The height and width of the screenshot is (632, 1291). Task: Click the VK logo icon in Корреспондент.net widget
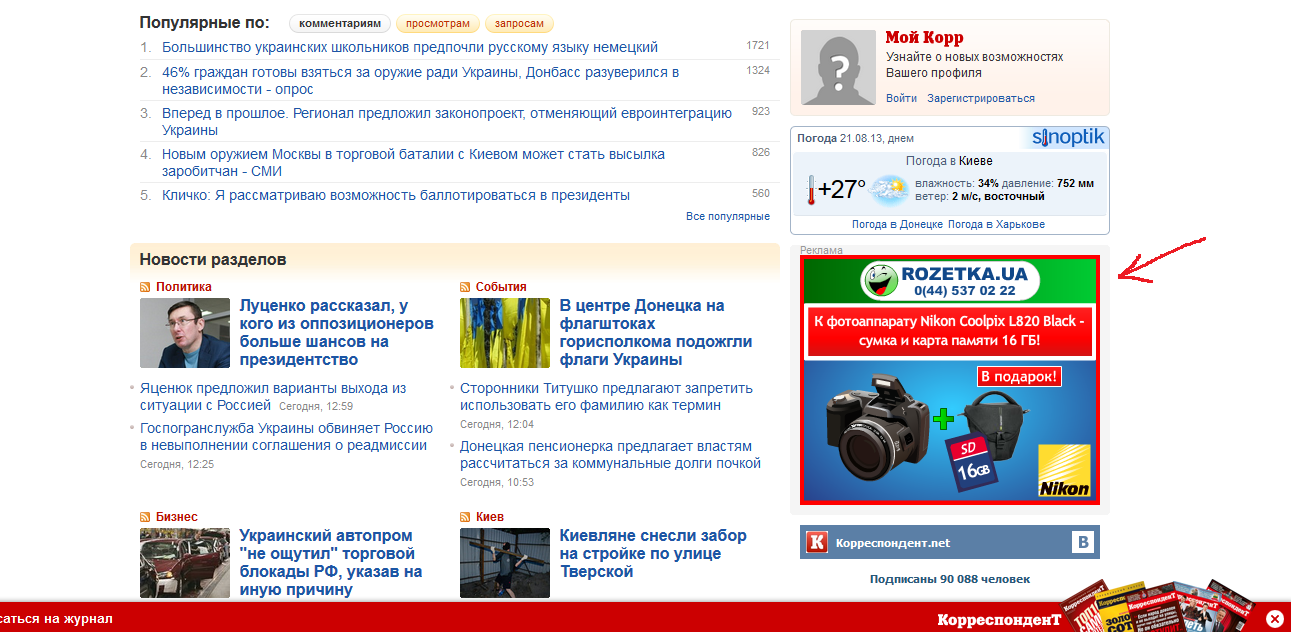1083,542
